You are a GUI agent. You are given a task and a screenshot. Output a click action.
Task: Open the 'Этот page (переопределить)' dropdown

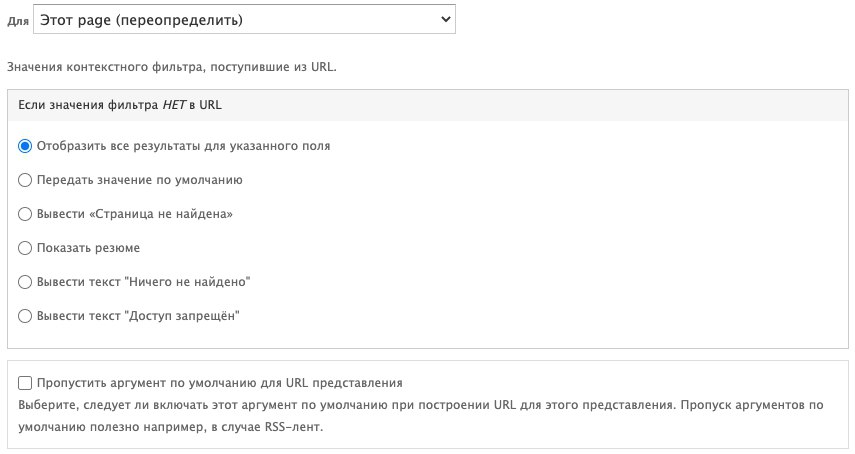point(244,20)
